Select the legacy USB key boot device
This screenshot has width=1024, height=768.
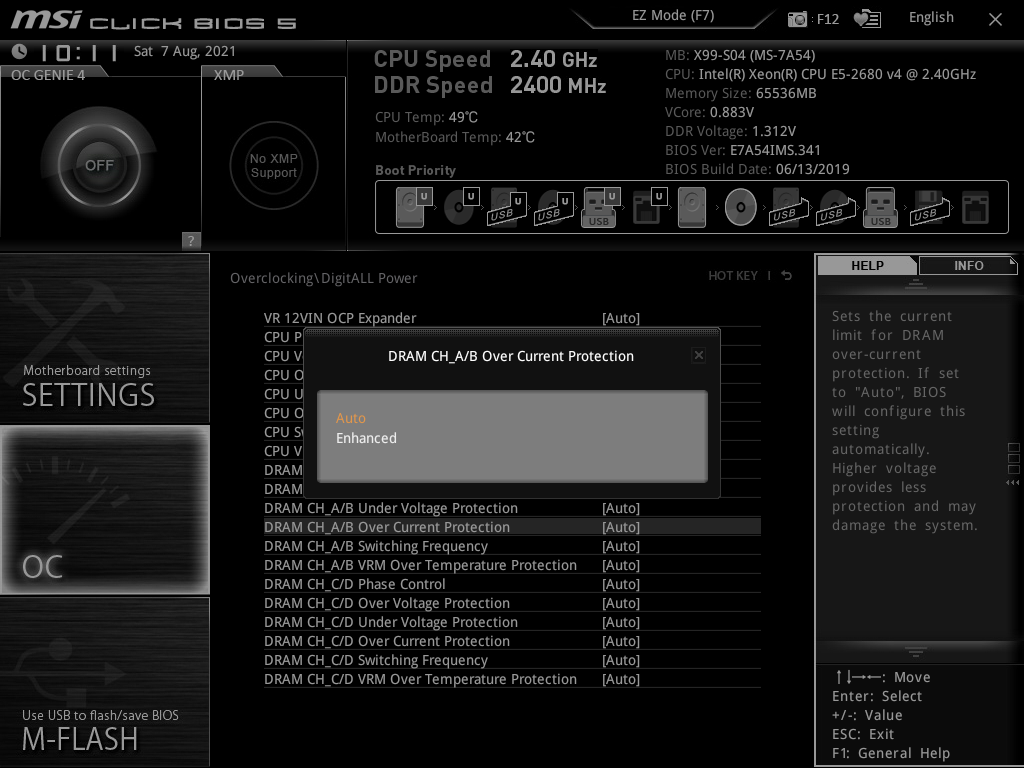click(x=880, y=207)
